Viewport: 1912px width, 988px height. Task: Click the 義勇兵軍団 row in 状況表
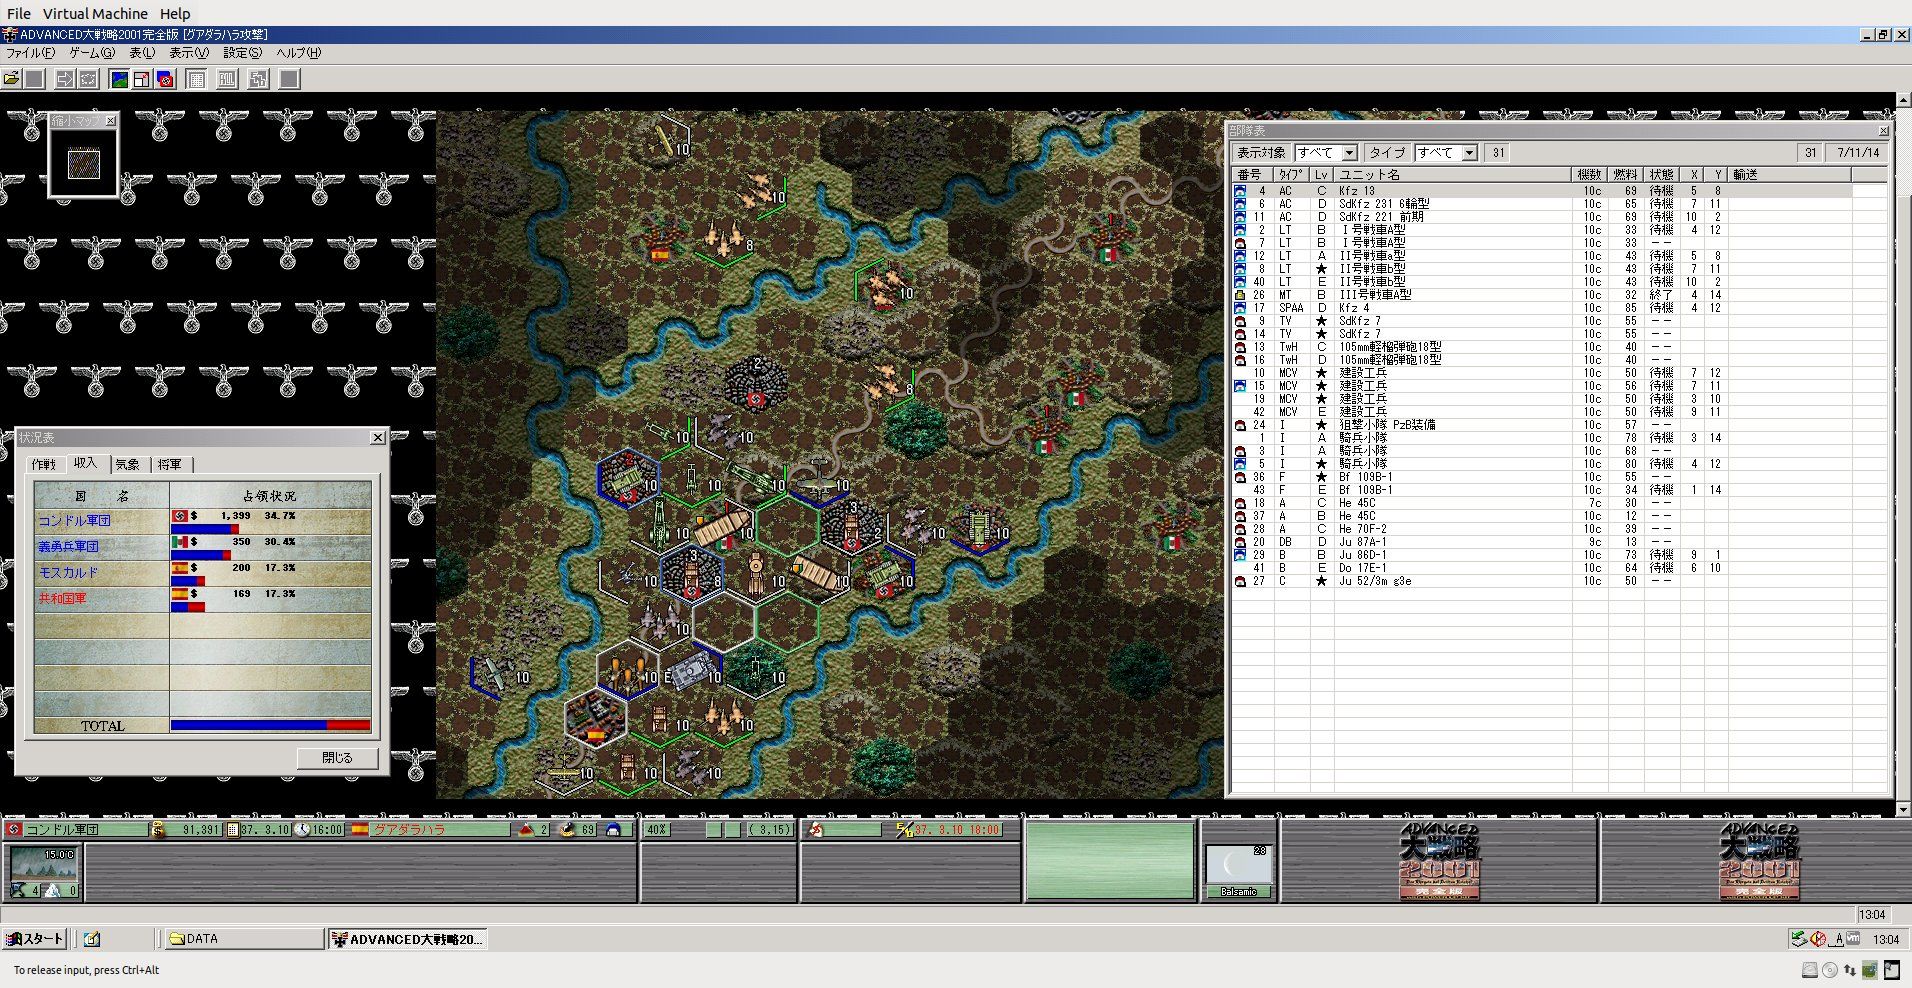coord(203,547)
